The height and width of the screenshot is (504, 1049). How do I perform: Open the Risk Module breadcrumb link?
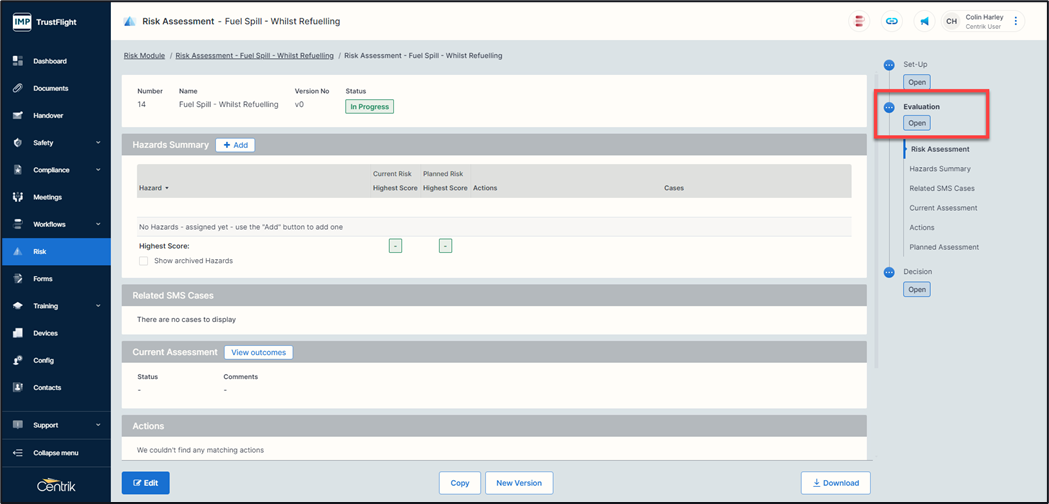(x=144, y=56)
